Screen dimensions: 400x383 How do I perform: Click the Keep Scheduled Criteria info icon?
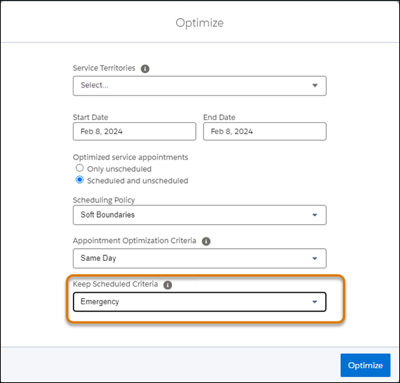click(x=168, y=285)
